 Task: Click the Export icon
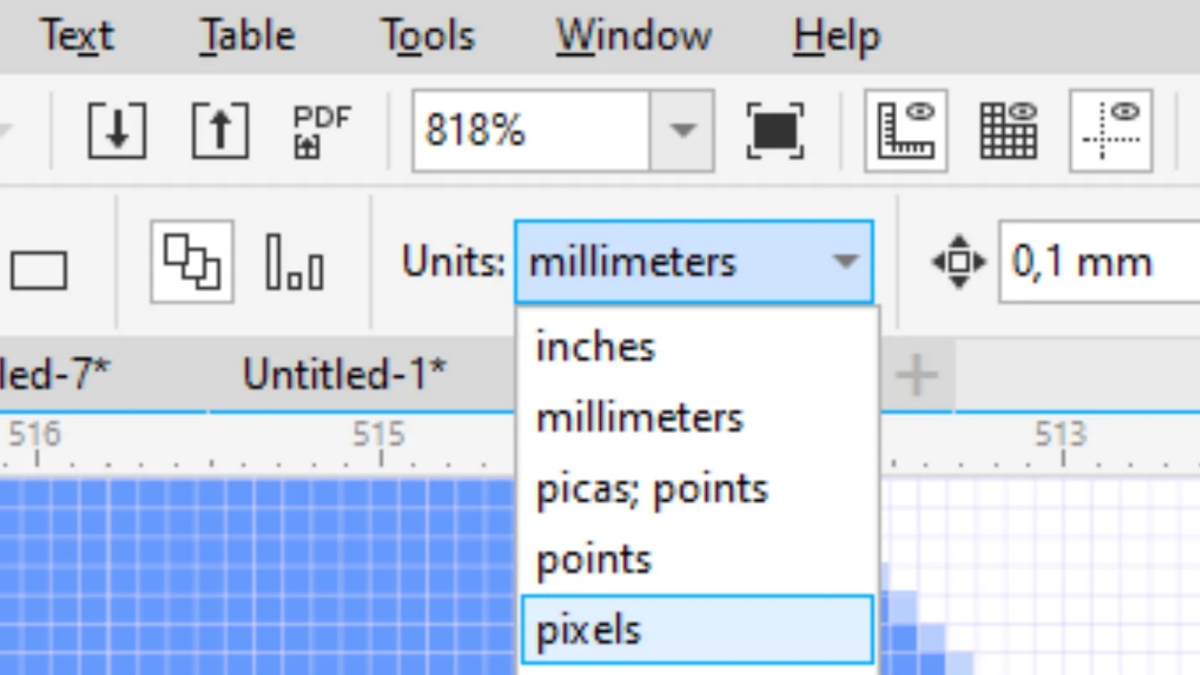coord(220,131)
